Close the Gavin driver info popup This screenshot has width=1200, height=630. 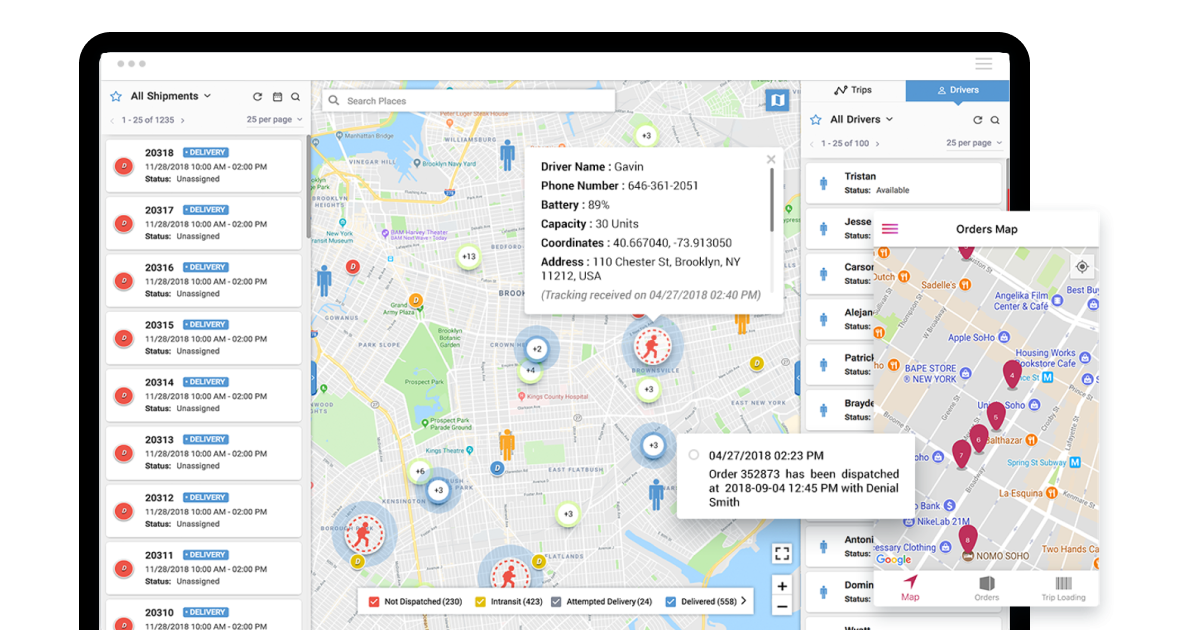(771, 159)
